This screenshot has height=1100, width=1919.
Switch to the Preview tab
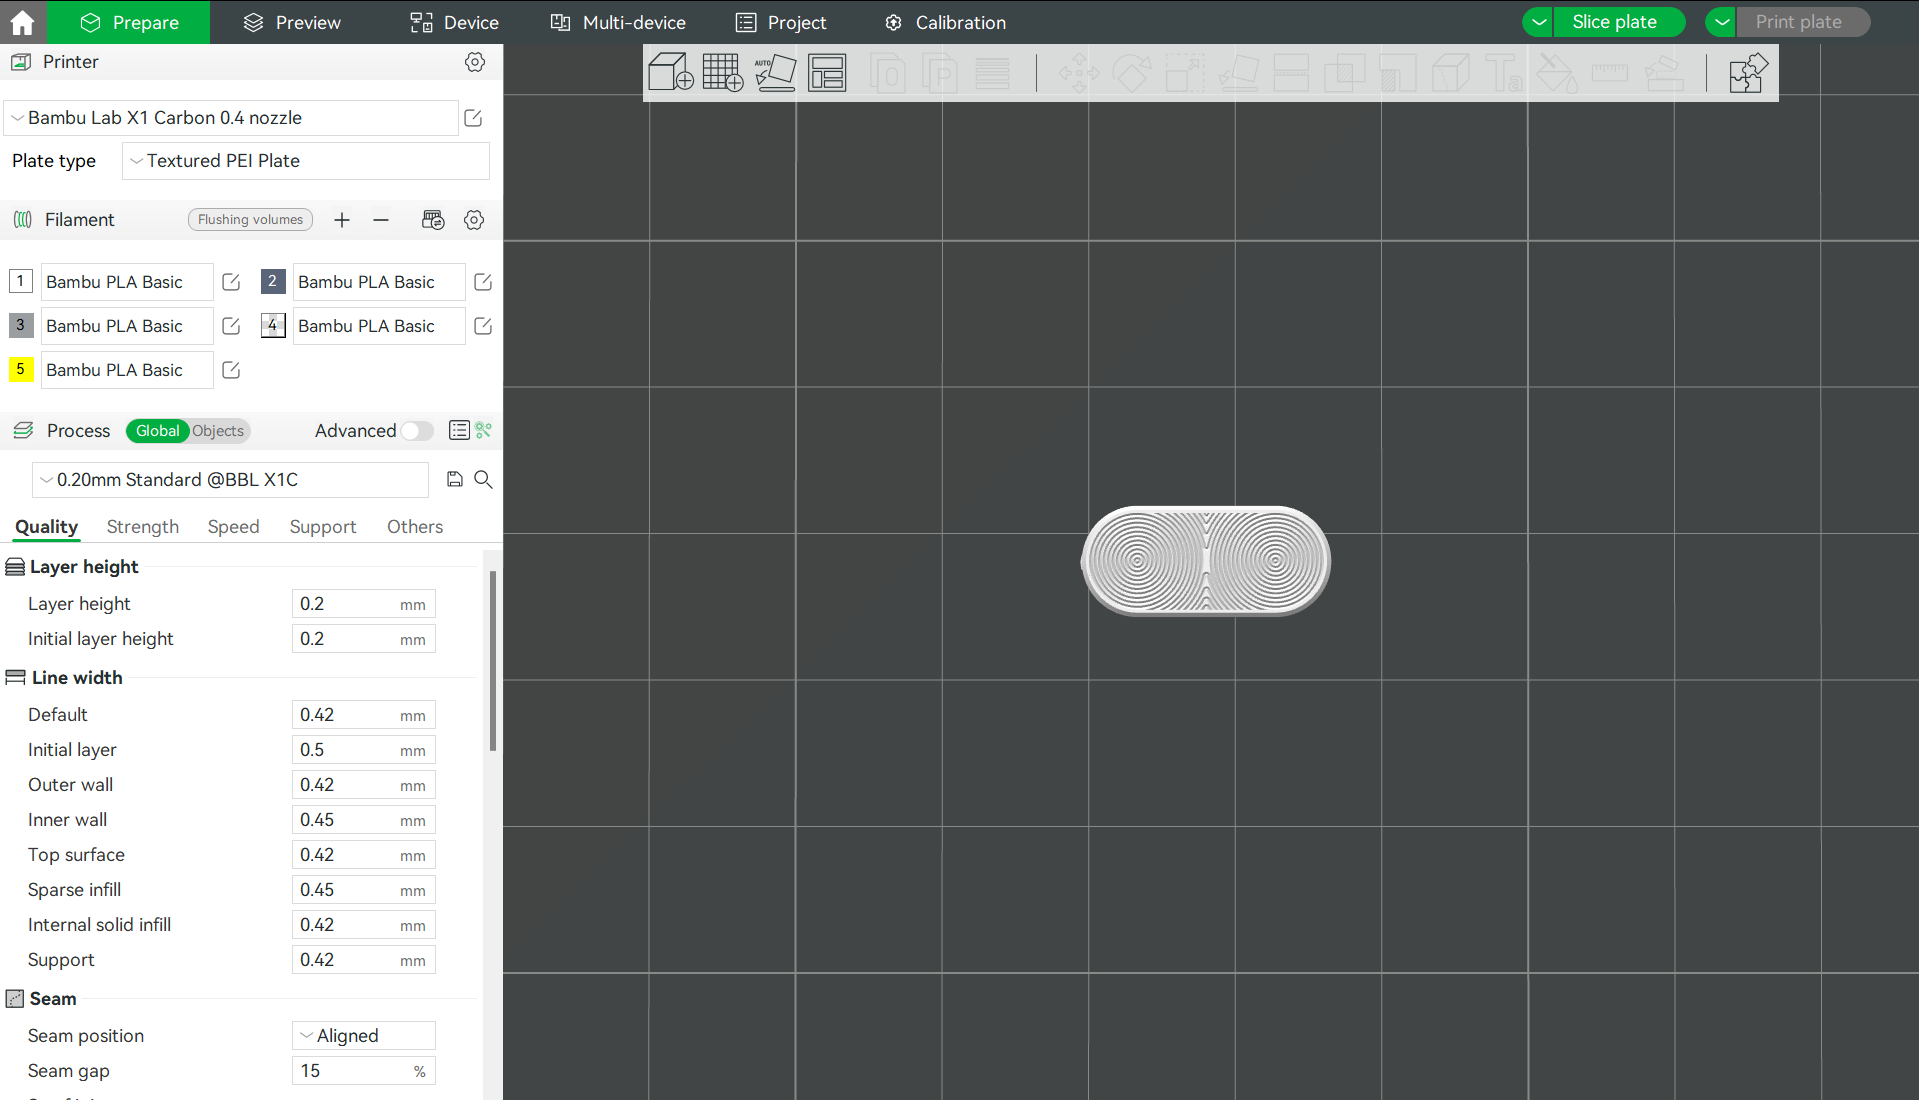[x=292, y=22]
